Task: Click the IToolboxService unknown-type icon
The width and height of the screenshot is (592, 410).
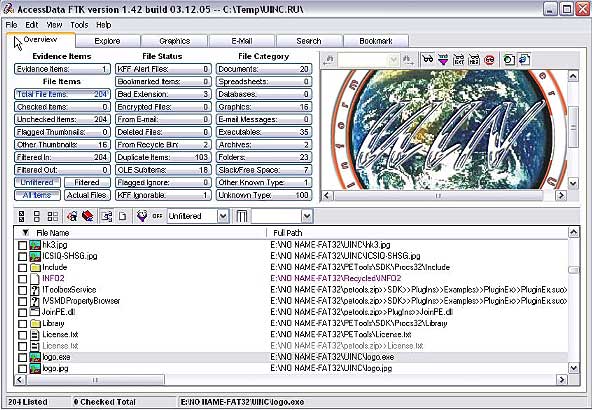Action: (35, 290)
